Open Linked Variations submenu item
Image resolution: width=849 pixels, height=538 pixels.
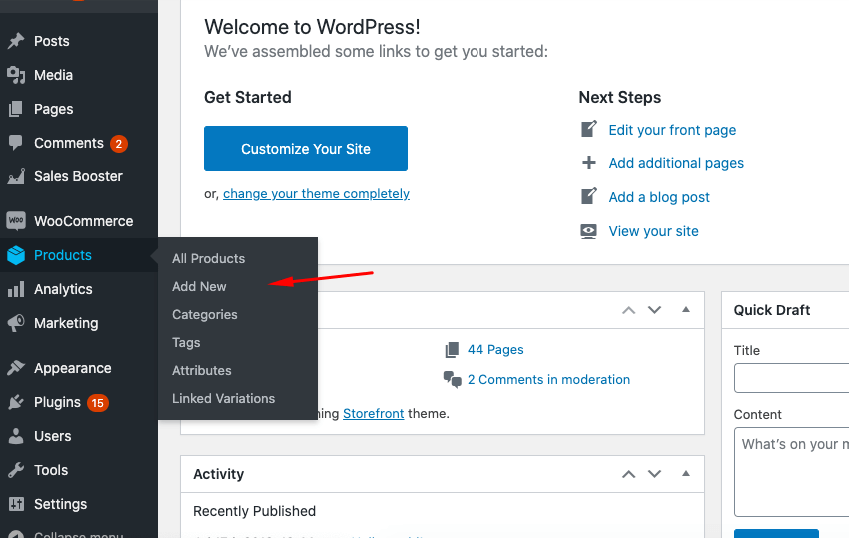pos(223,398)
